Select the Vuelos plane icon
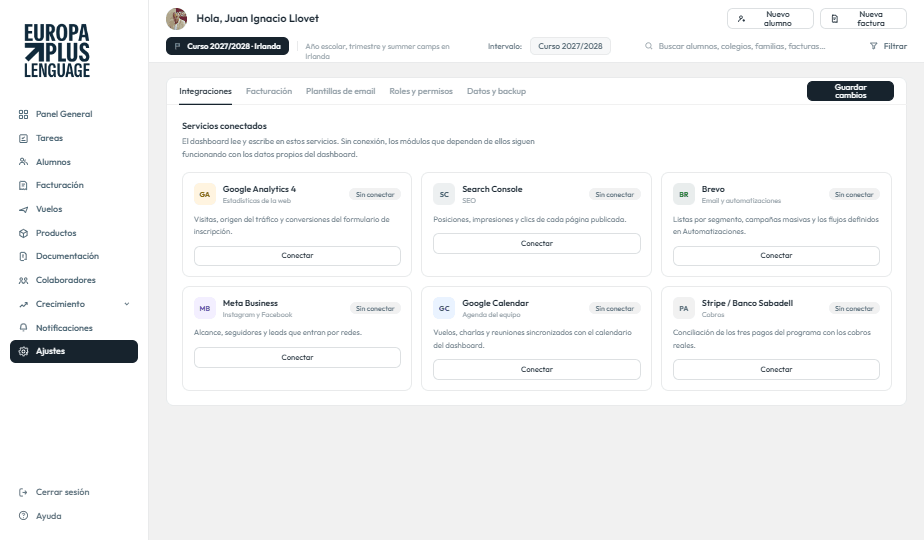 point(24,209)
